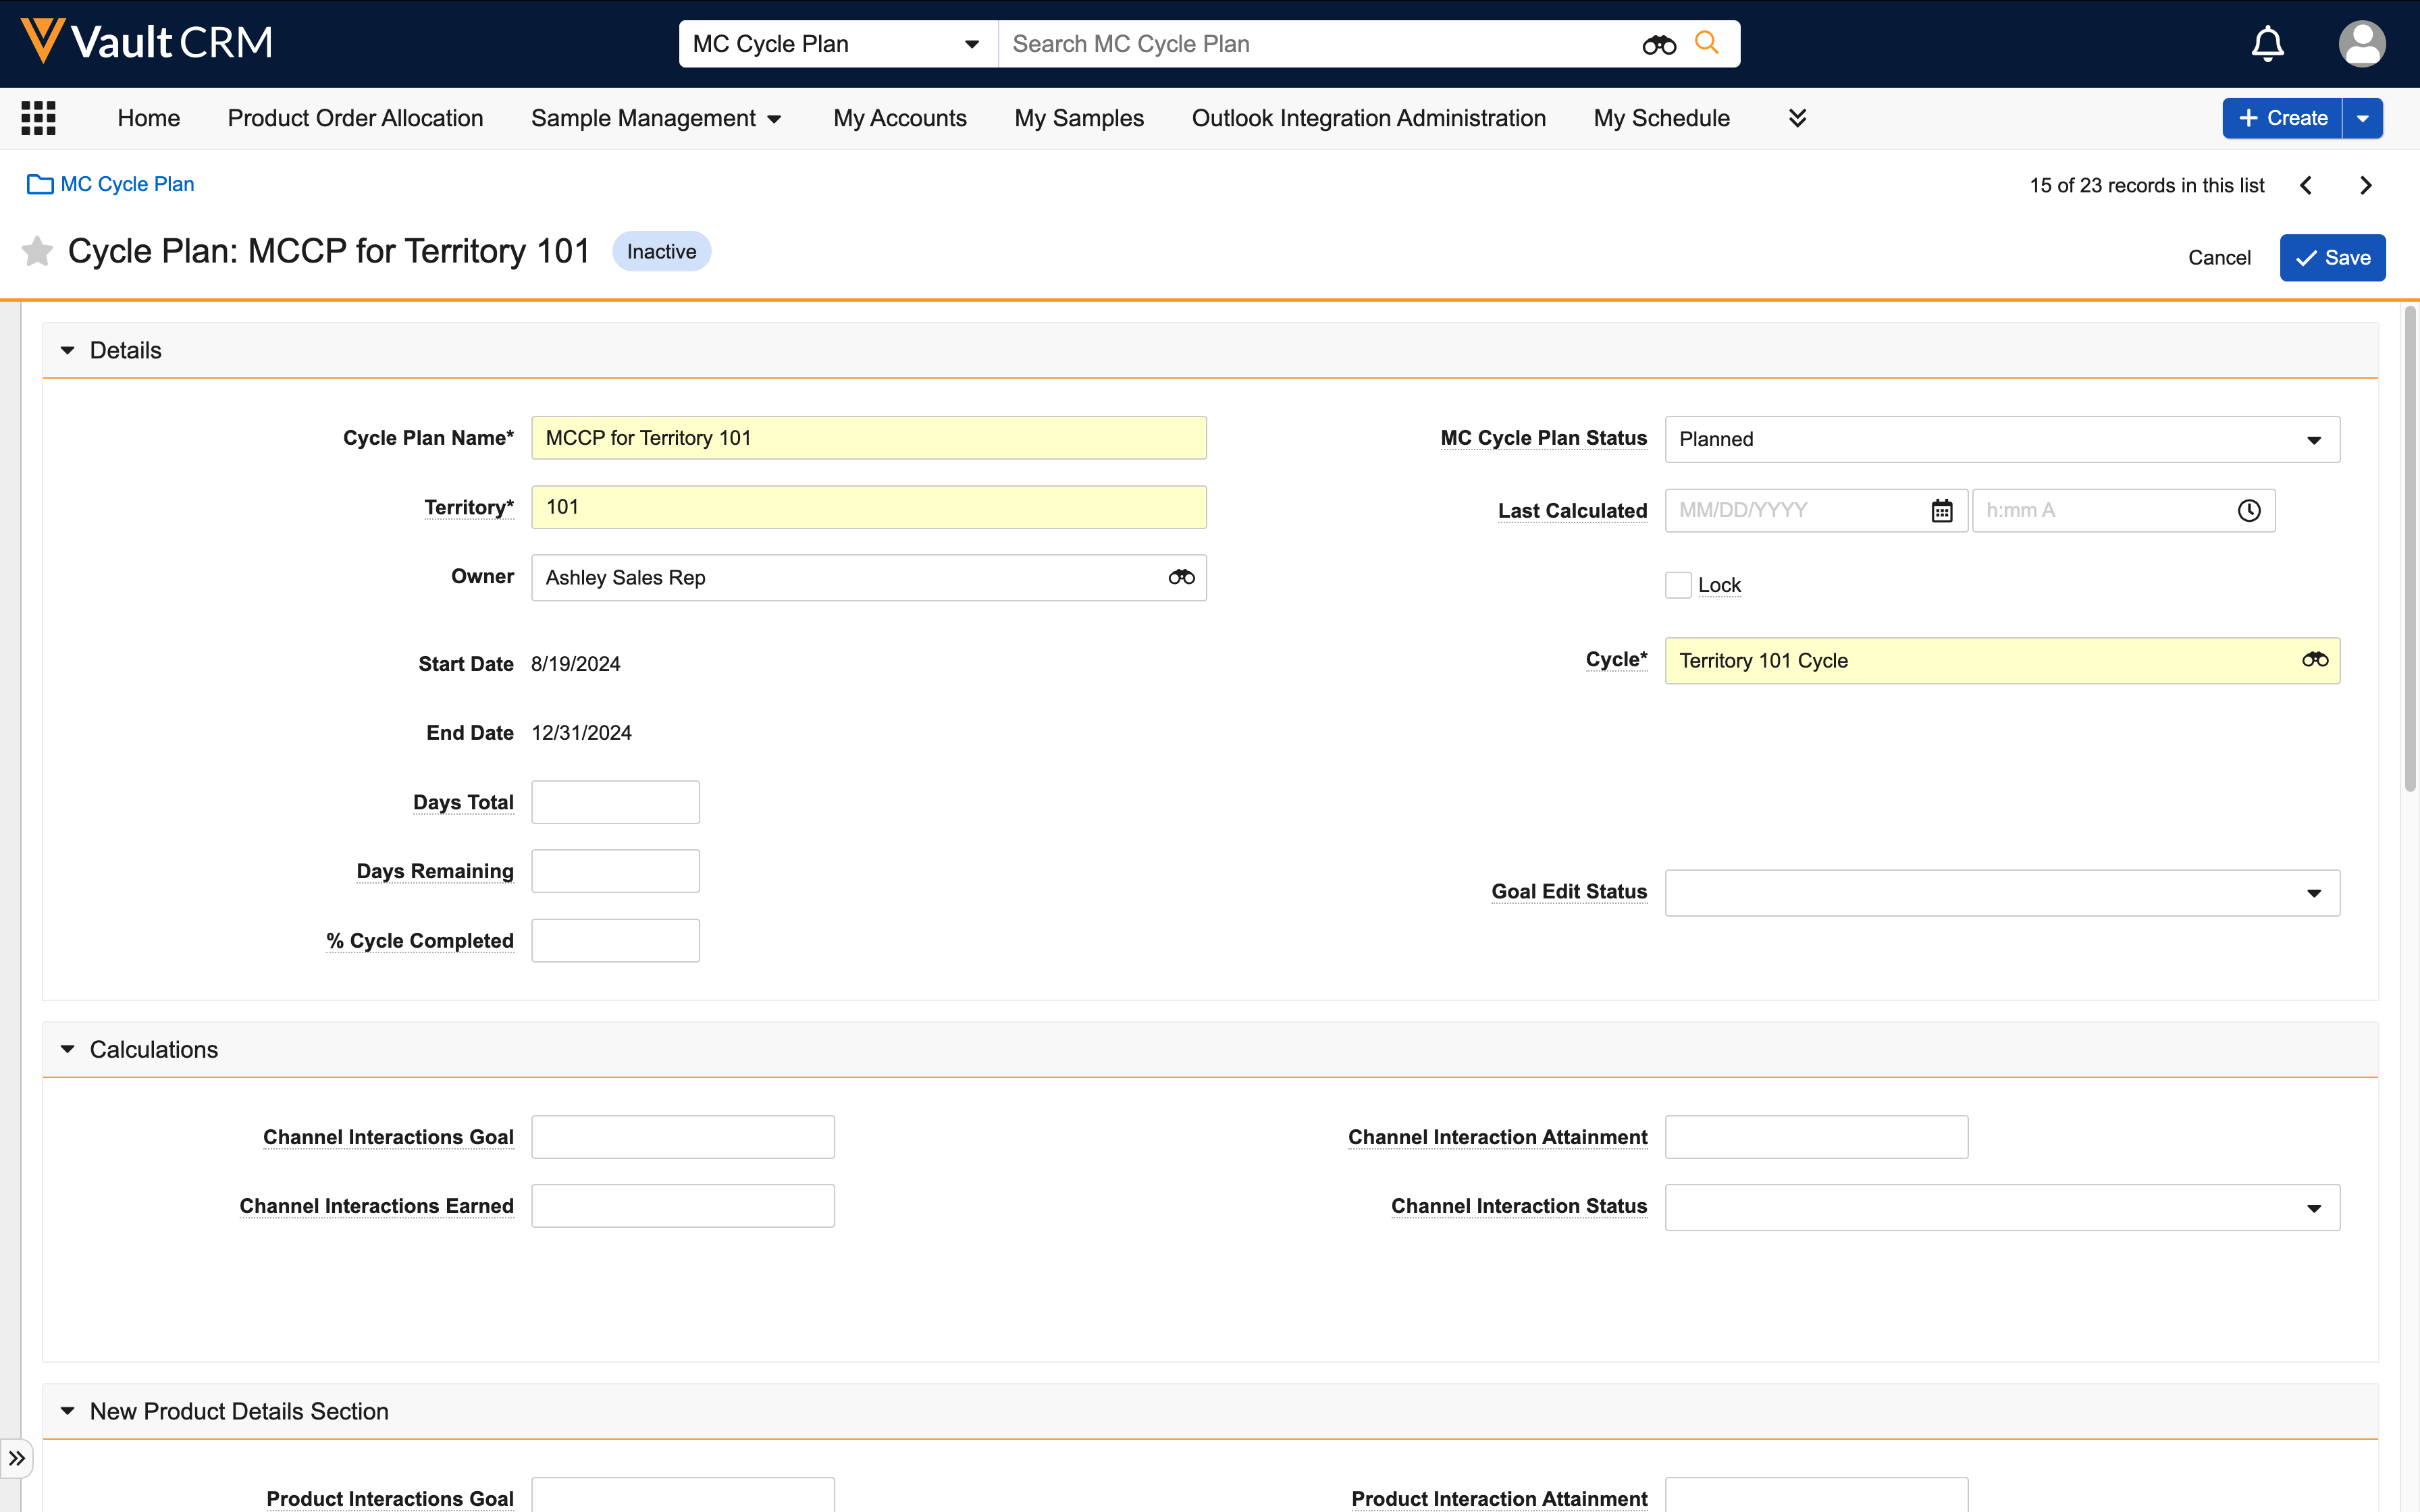Open the My Accounts tab

pos(899,118)
